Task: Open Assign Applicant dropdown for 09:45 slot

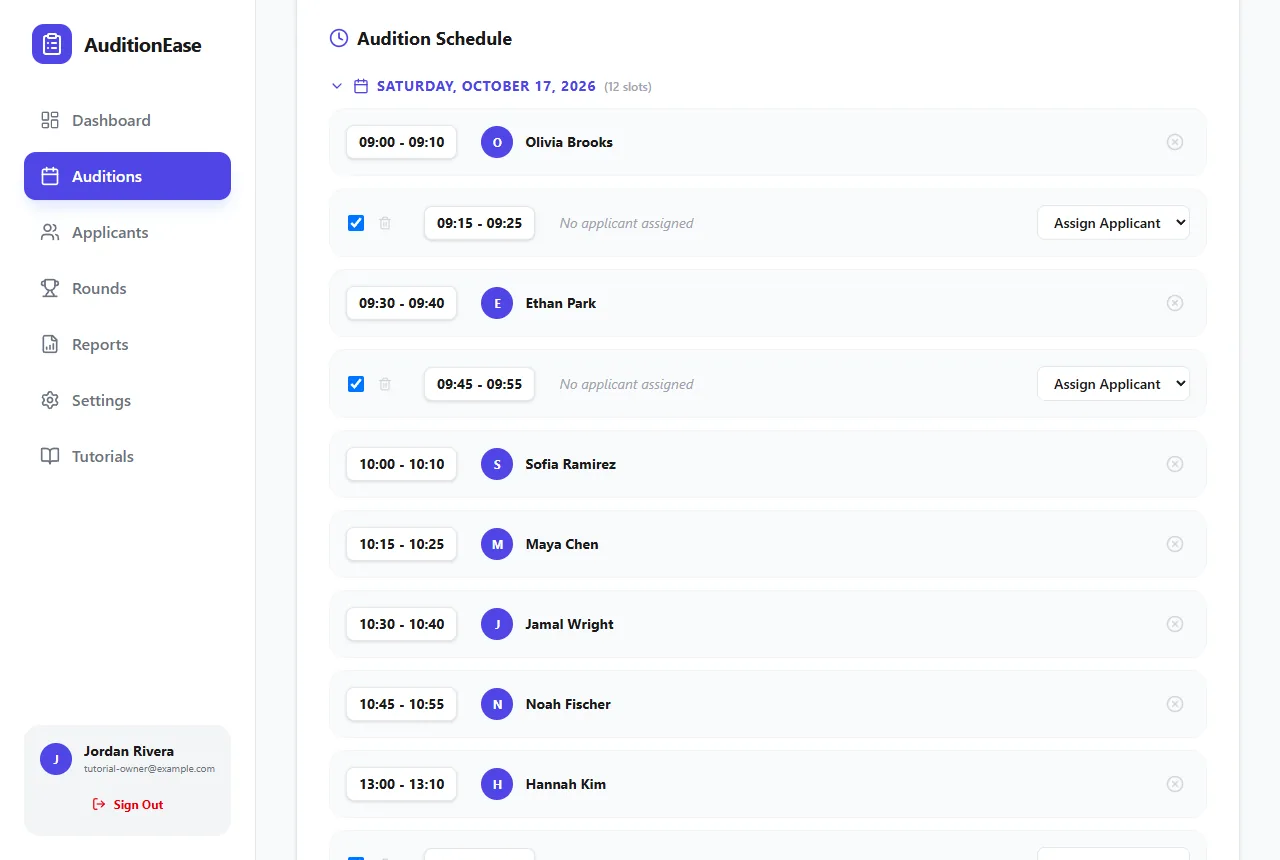Action: click(1113, 384)
